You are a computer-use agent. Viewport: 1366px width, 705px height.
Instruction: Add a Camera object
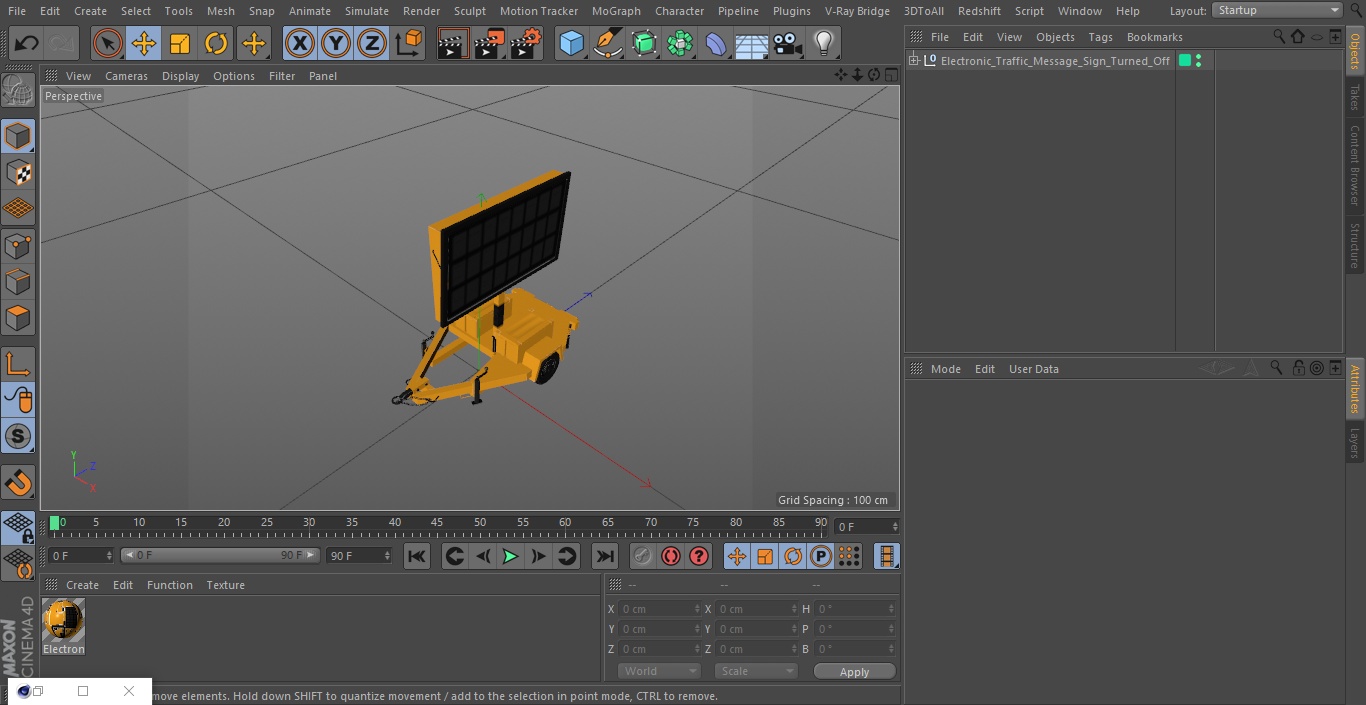point(788,44)
